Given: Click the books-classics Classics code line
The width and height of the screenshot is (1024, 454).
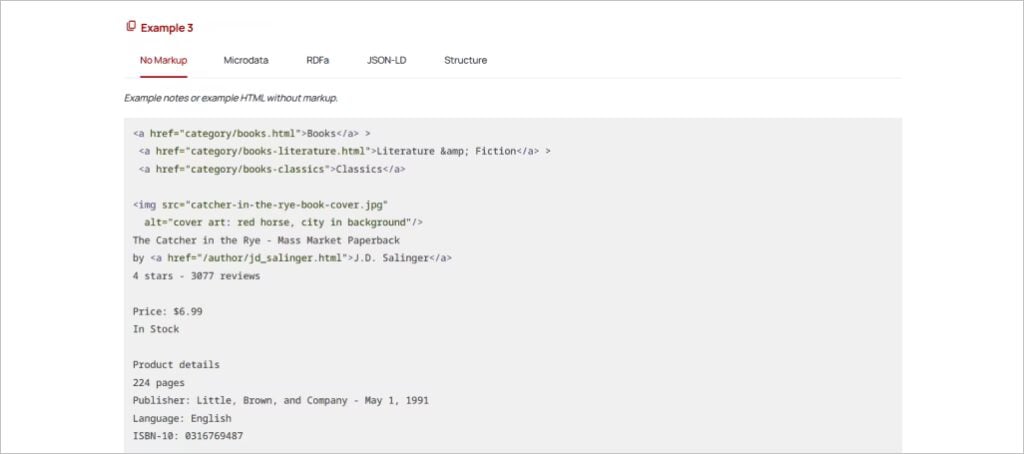Looking at the screenshot, I should 272,169.
